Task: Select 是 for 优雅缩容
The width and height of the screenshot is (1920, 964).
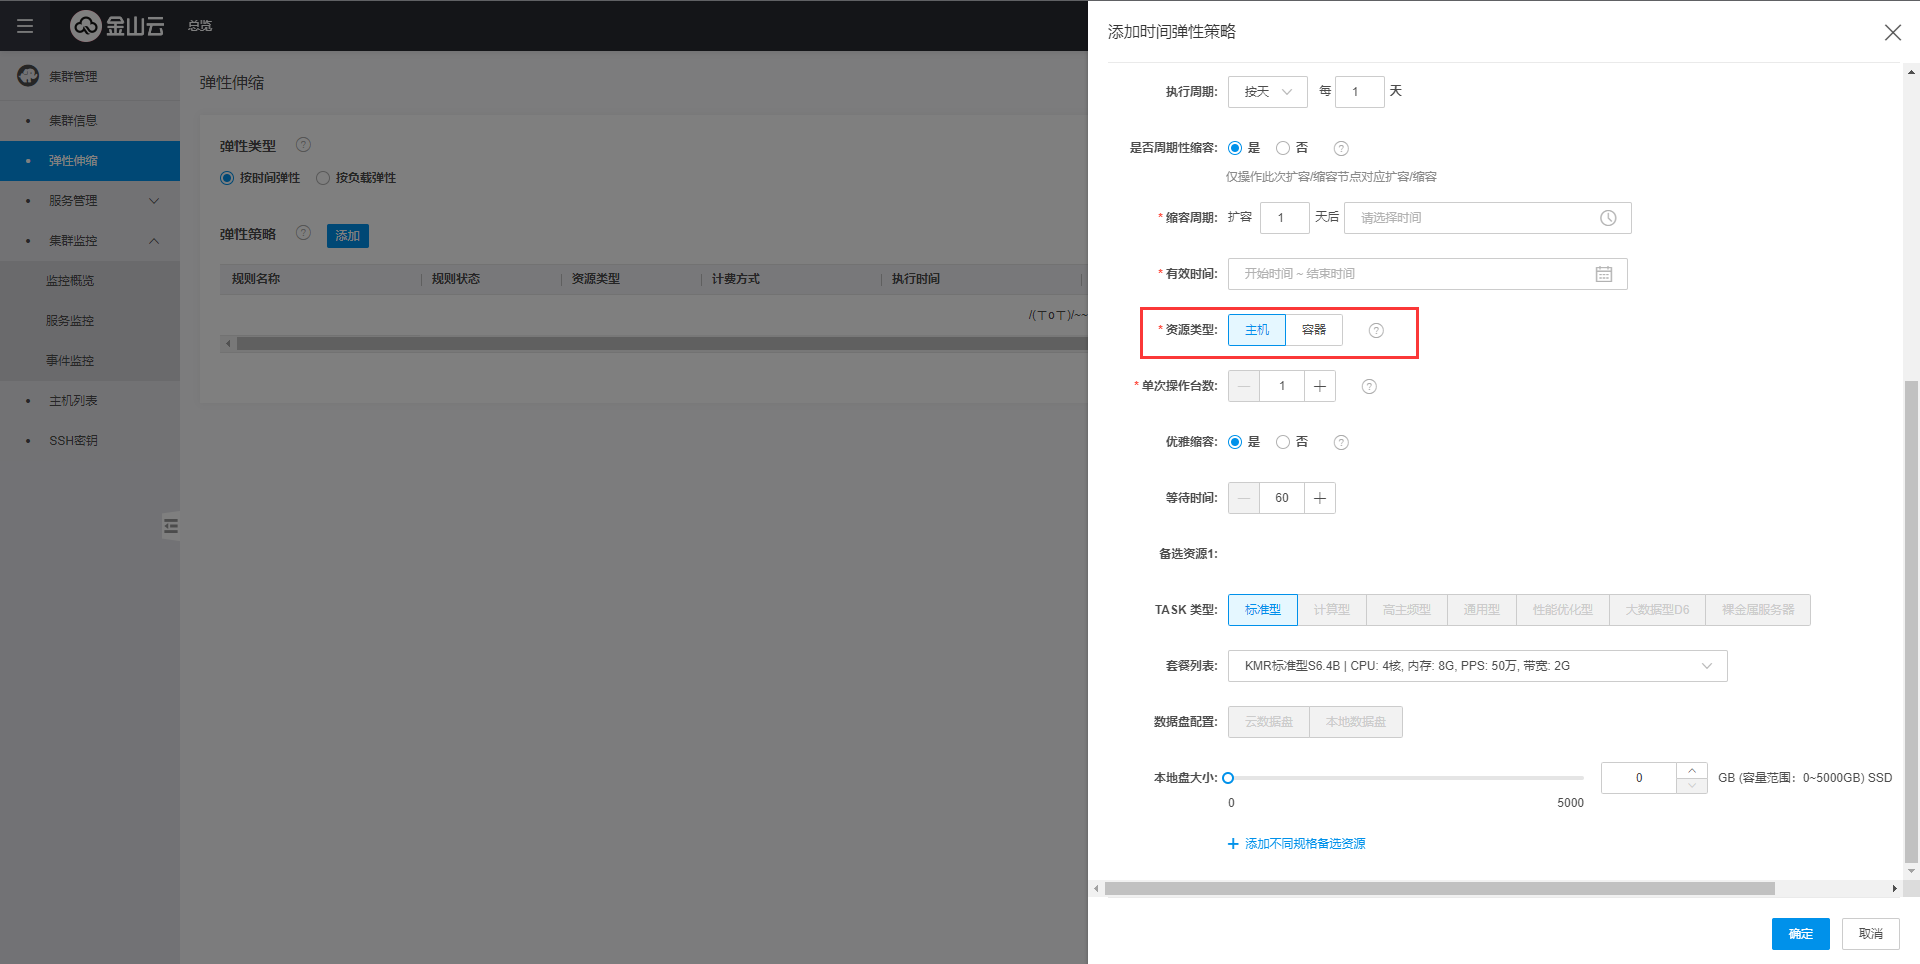Action: tap(1235, 442)
